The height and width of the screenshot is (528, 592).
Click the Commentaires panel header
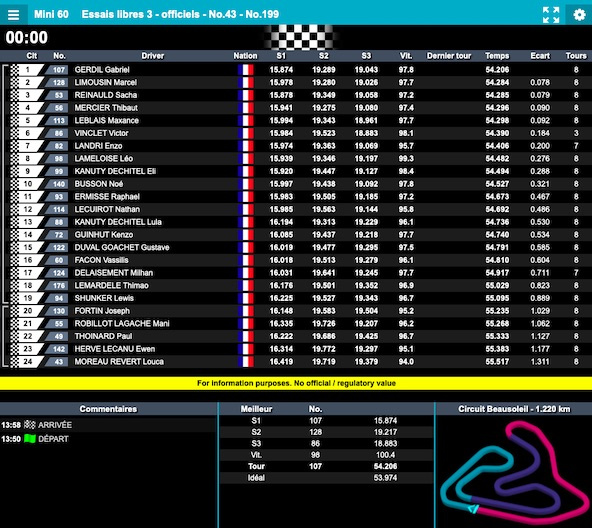(x=108, y=409)
